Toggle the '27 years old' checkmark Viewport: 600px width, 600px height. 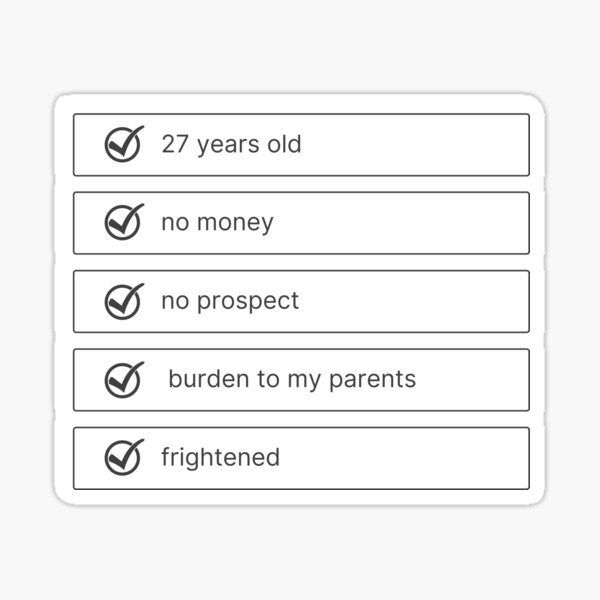pos(124,144)
